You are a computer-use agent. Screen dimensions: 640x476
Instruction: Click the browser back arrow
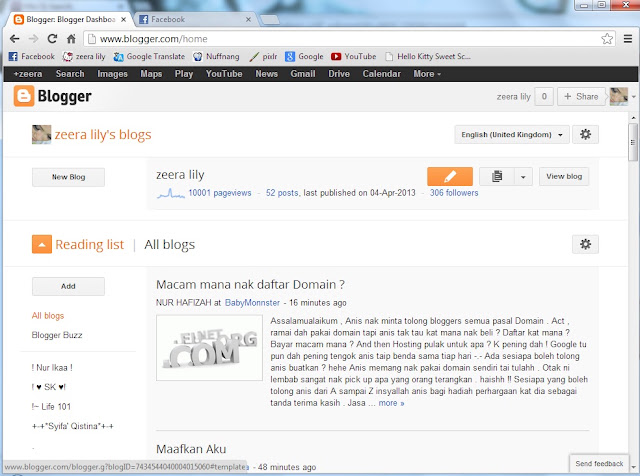[x=15, y=39]
